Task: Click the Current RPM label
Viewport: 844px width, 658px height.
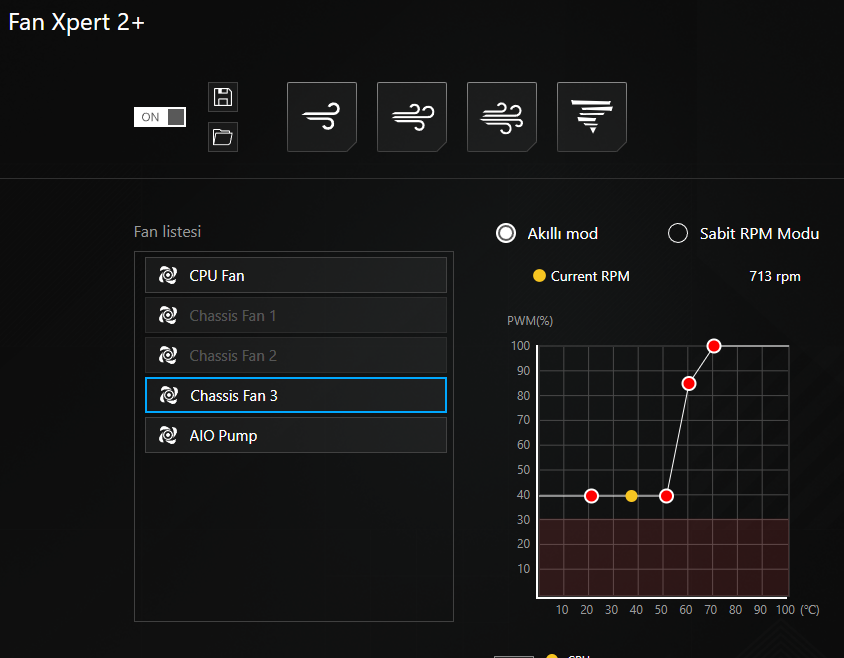Action: 590,276
